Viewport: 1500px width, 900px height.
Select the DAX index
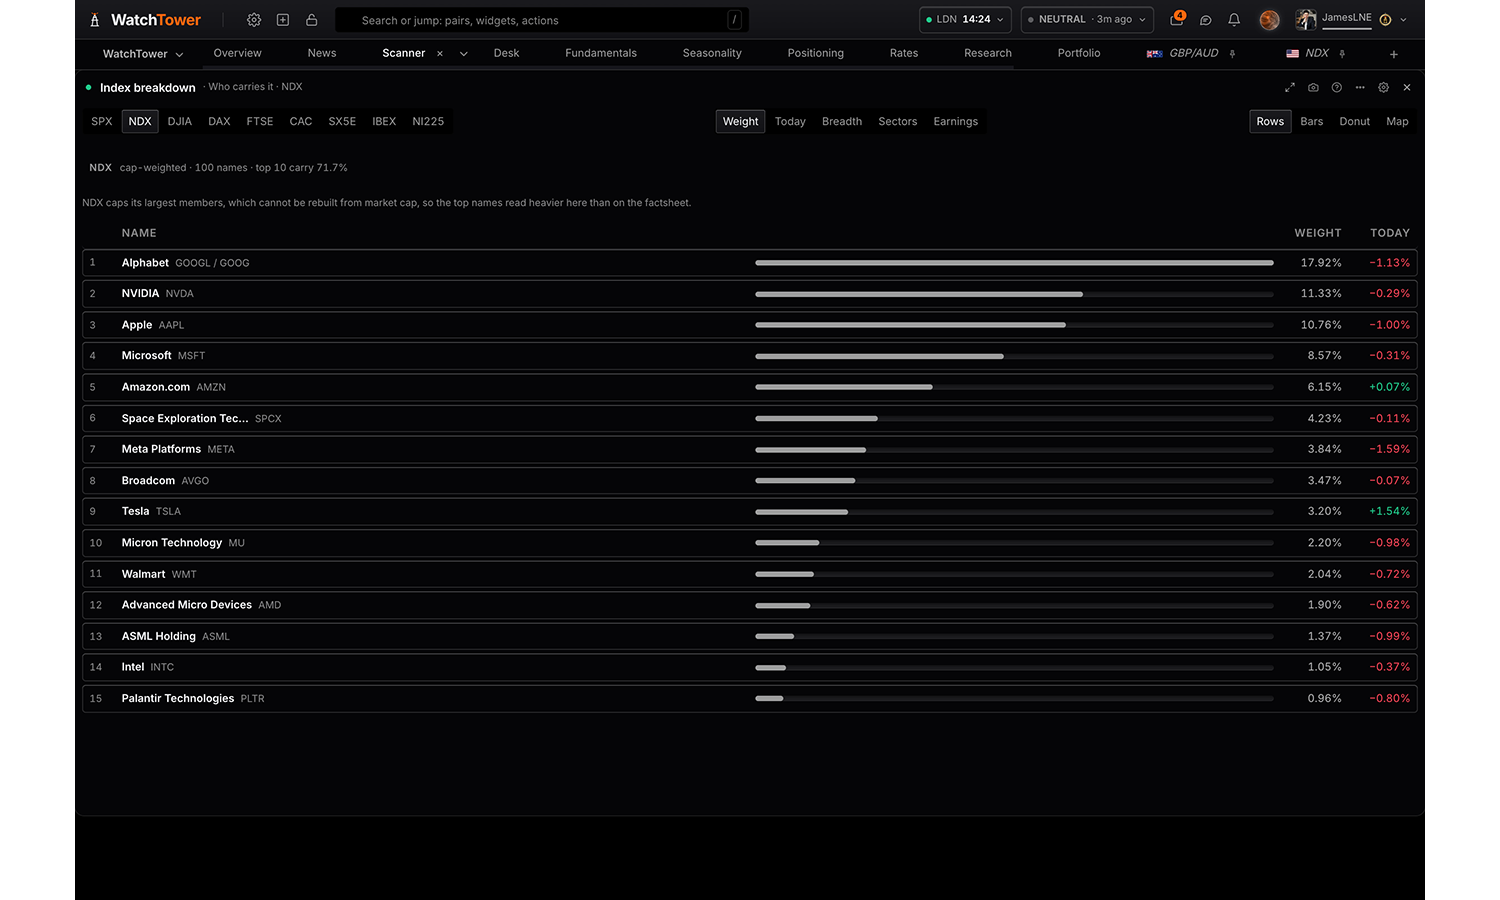click(x=219, y=122)
